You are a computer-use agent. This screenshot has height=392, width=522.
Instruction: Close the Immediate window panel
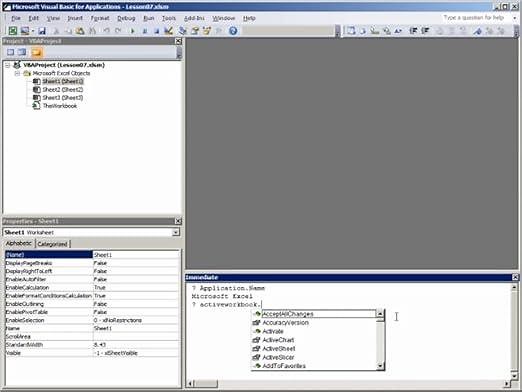click(x=515, y=277)
